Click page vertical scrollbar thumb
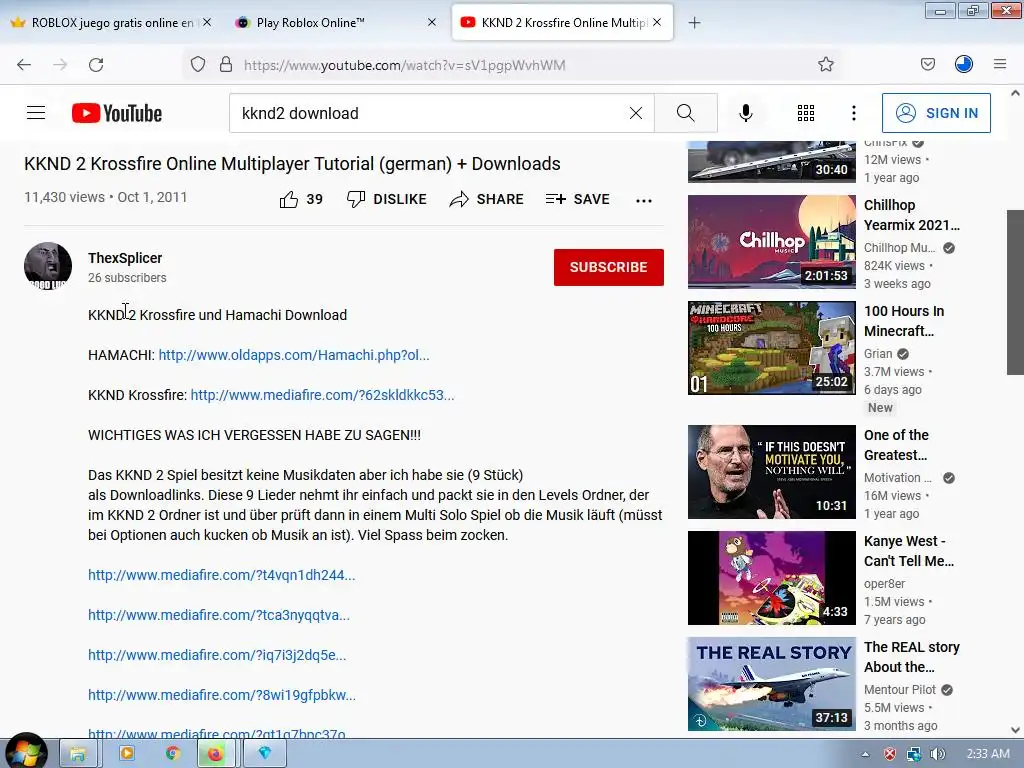Viewport: 1024px width, 768px height. tap(1015, 292)
